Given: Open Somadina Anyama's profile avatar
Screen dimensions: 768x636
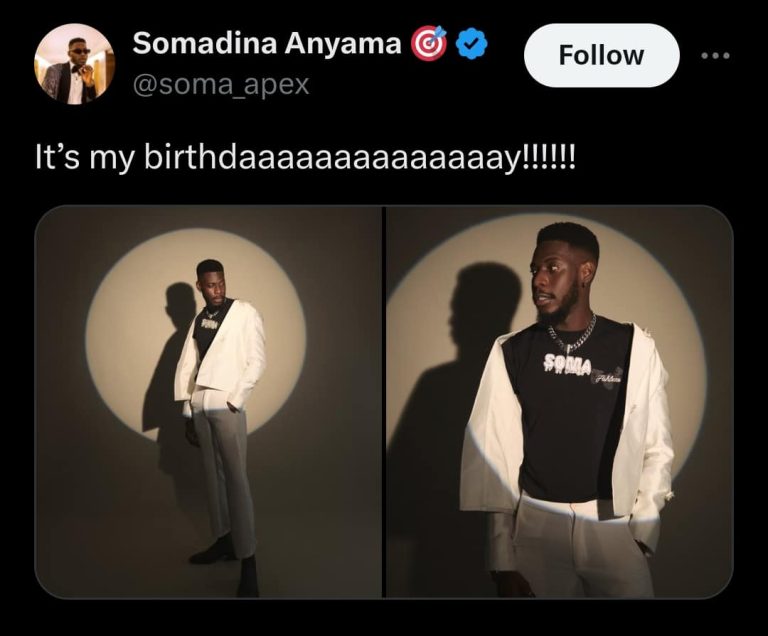Looking at the screenshot, I should pyautogui.click(x=74, y=64).
